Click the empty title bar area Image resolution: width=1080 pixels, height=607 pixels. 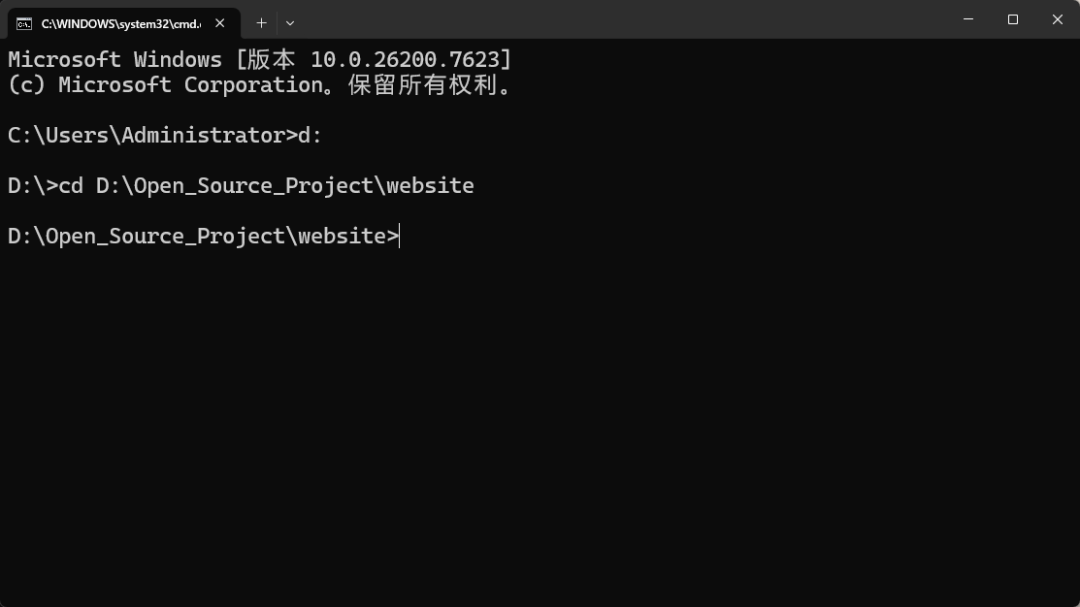[620, 20]
